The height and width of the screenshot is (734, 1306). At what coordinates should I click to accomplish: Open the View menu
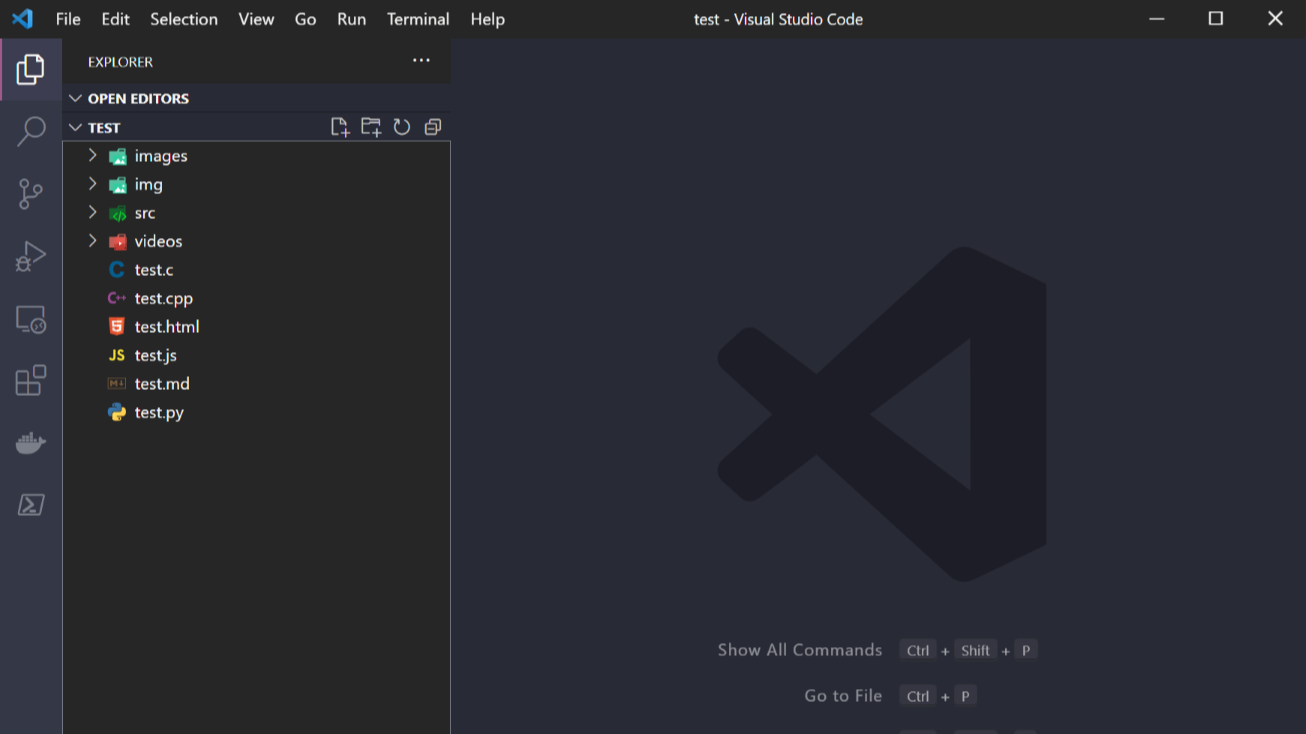256,19
